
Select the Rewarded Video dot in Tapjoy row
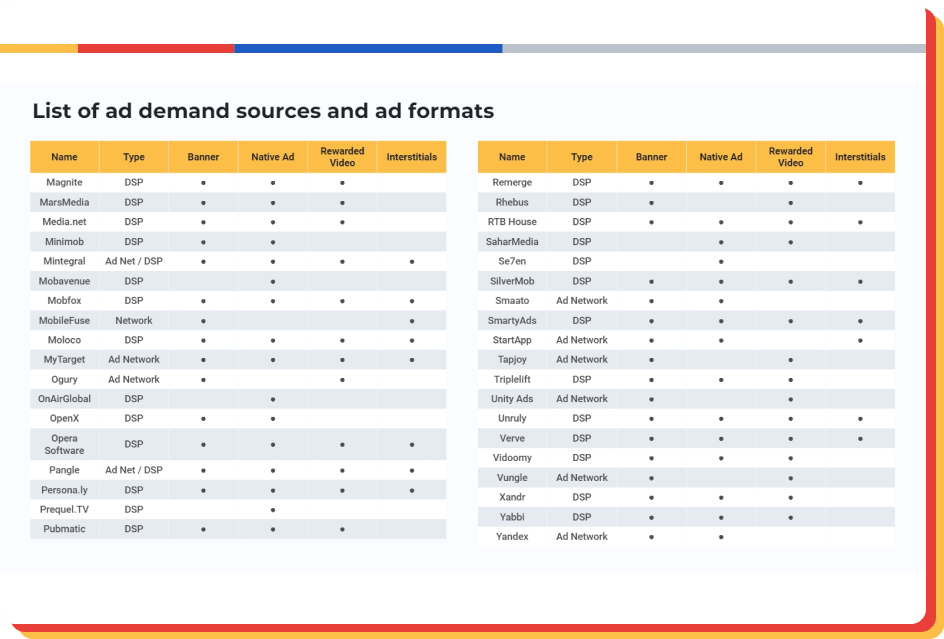[x=790, y=360]
